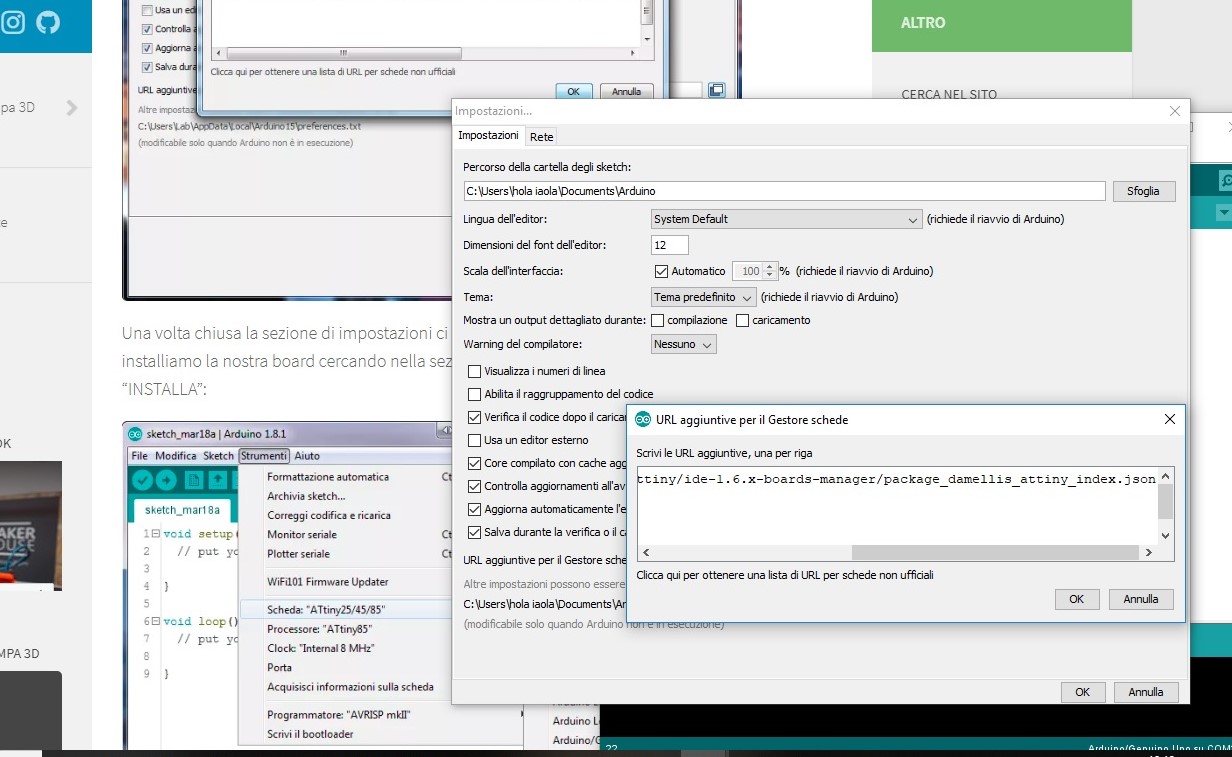
Task: Open Serial Monitor icon in background Arduino window
Action: (1225, 181)
